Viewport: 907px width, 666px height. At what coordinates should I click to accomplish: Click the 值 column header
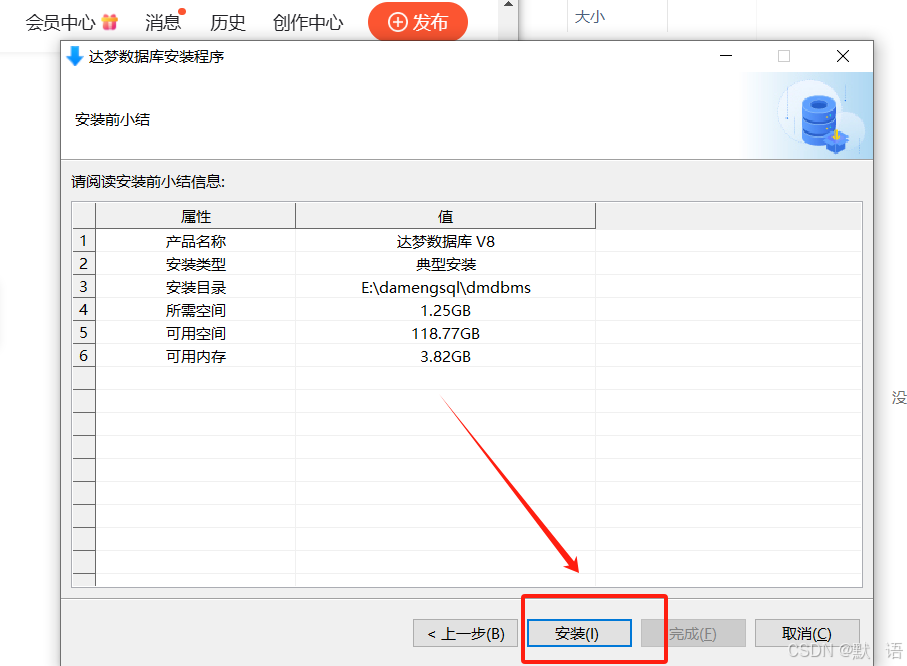click(445, 216)
